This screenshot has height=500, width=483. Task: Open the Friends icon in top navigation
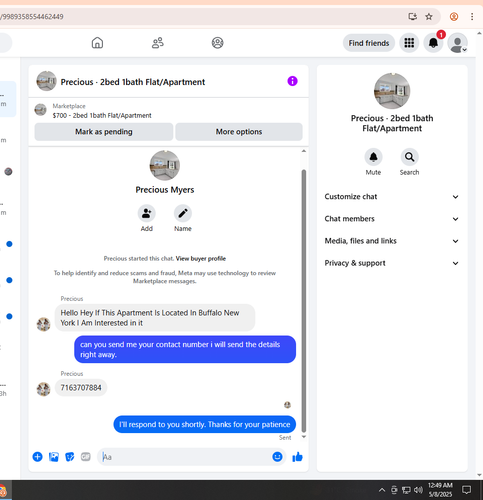(158, 43)
